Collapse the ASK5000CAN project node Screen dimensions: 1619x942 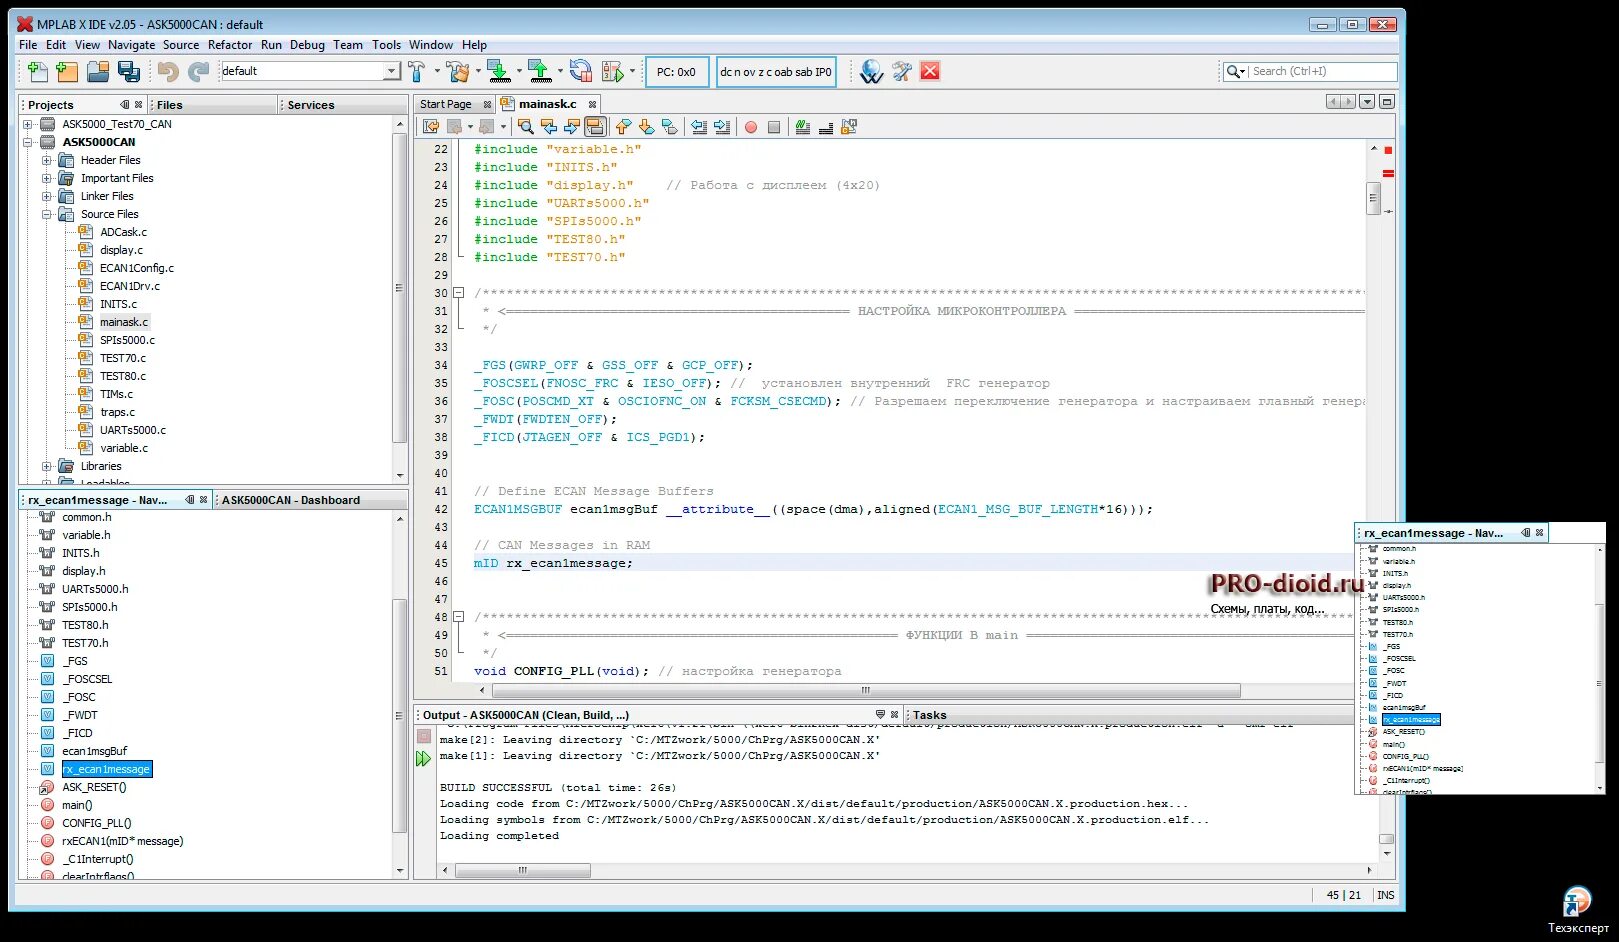[x=28, y=142]
